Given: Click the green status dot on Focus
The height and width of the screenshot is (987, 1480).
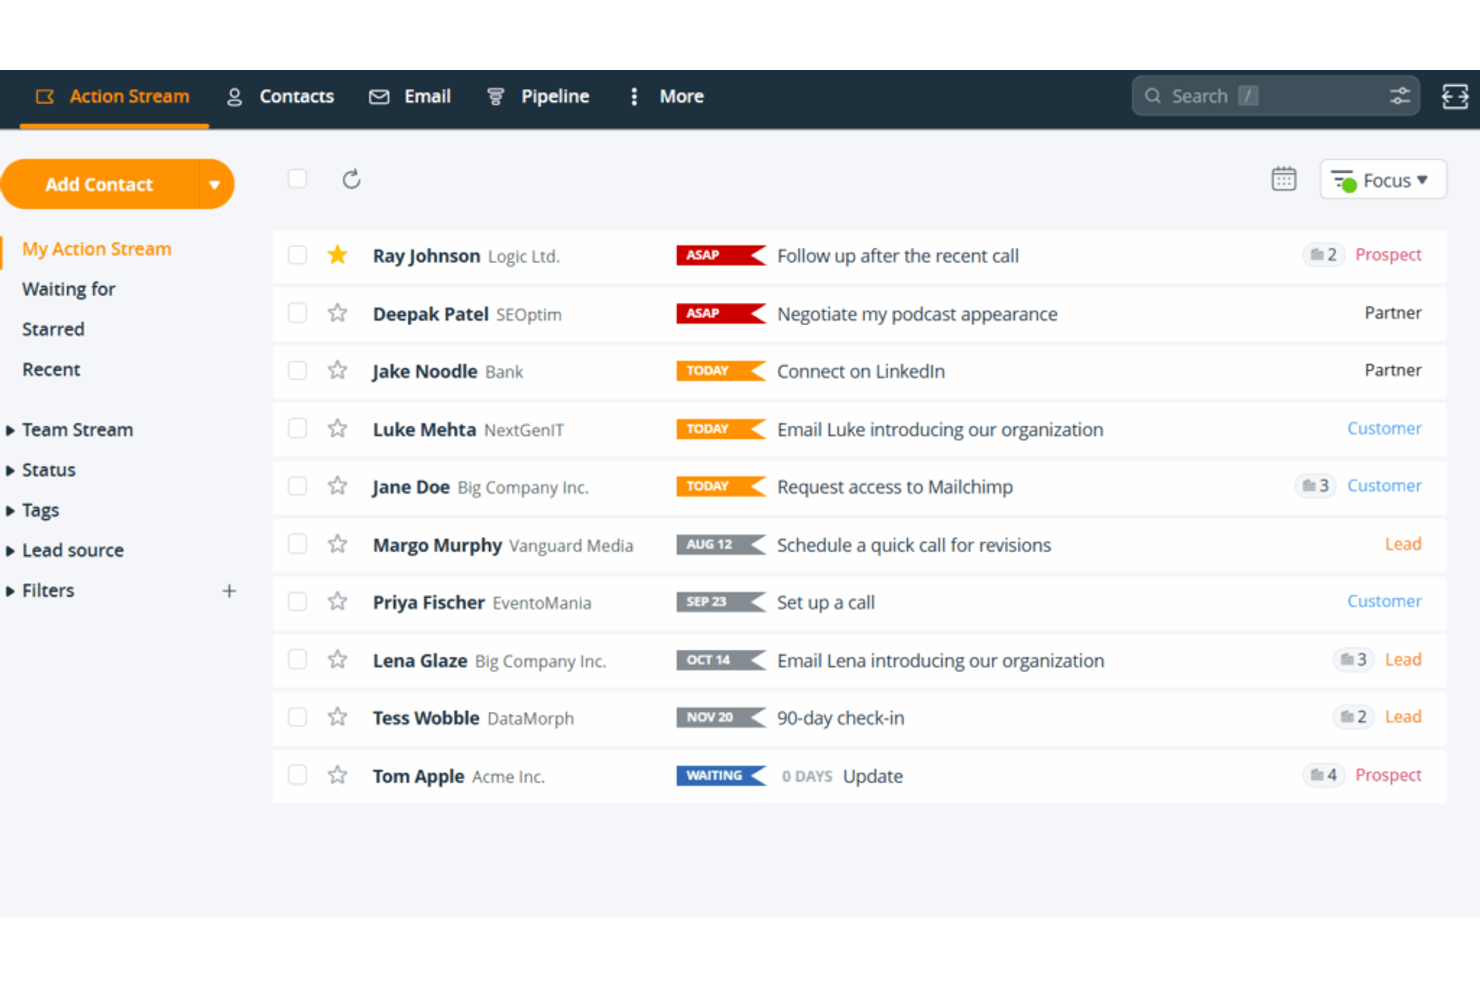Looking at the screenshot, I should 1347,180.
